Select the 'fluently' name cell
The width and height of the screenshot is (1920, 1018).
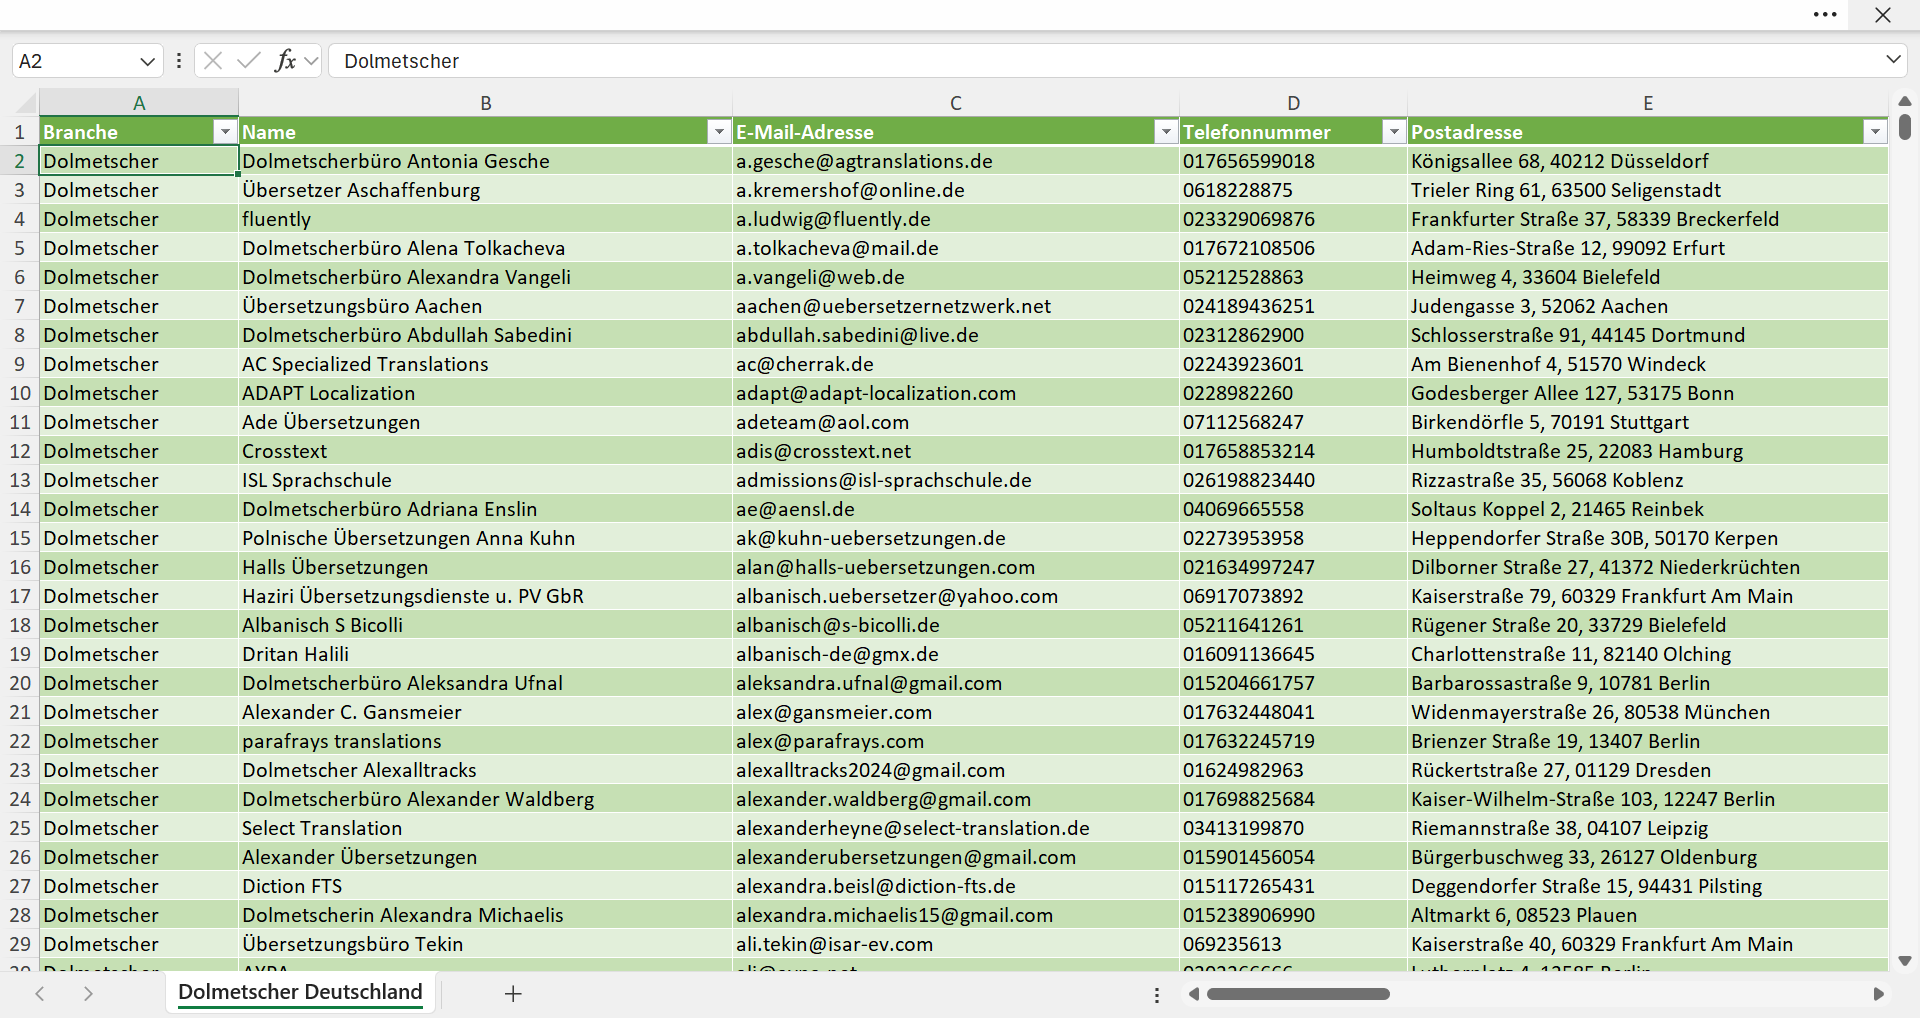click(485, 219)
